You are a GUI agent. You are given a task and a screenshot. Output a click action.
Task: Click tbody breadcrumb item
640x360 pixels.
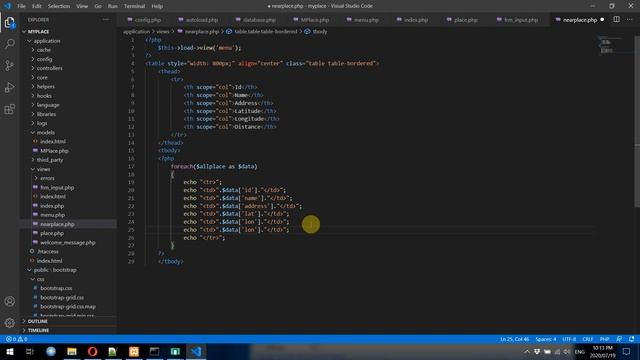pos(320,31)
